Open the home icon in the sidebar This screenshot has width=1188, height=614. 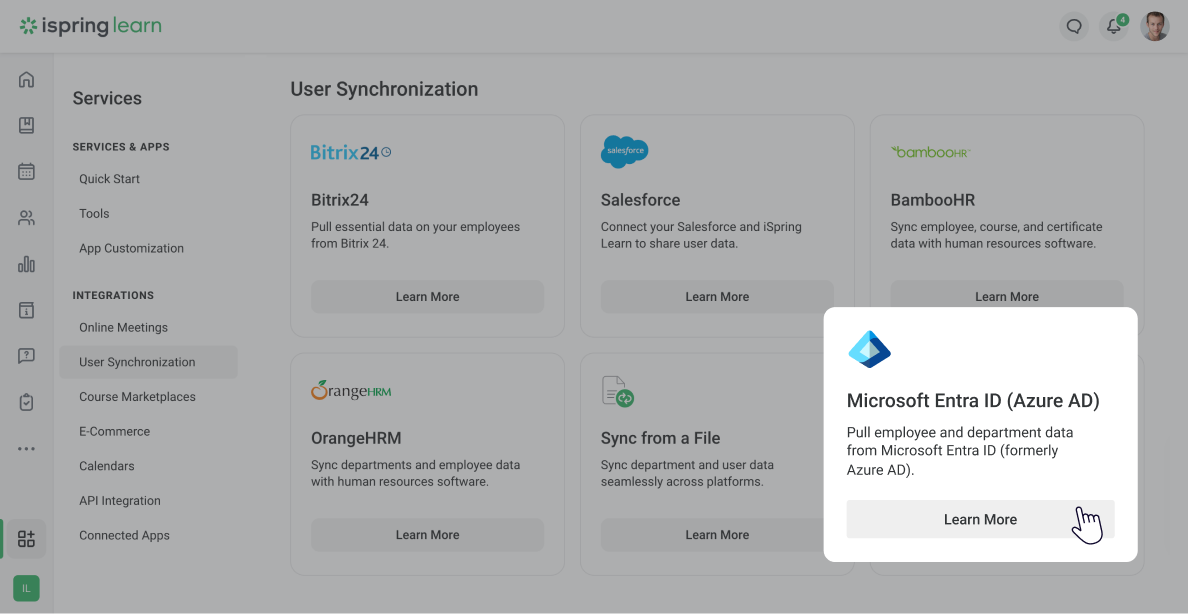click(27, 80)
